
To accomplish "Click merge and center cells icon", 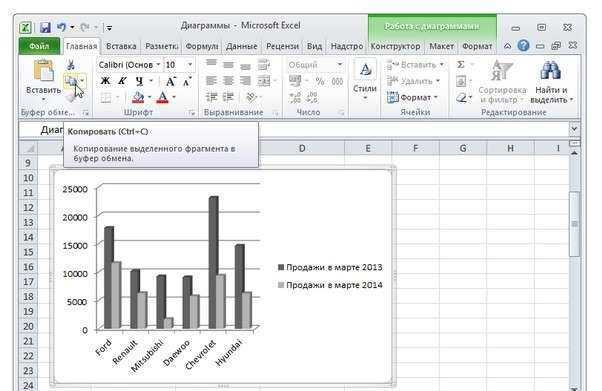I will pyautogui.click(x=264, y=81).
